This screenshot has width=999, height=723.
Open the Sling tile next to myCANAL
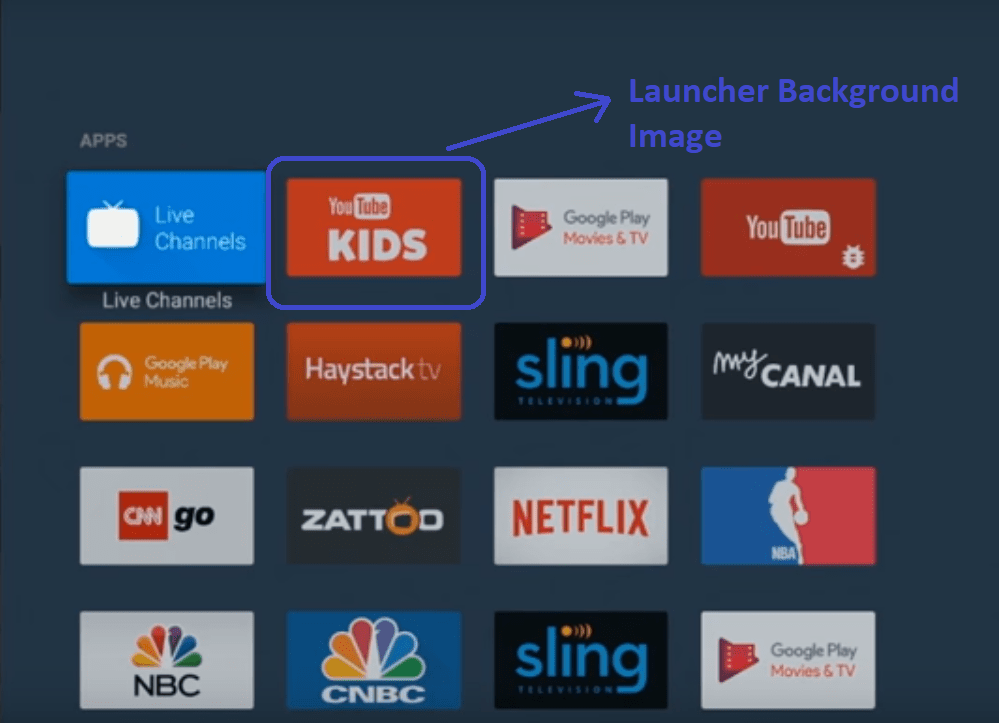tap(581, 371)
